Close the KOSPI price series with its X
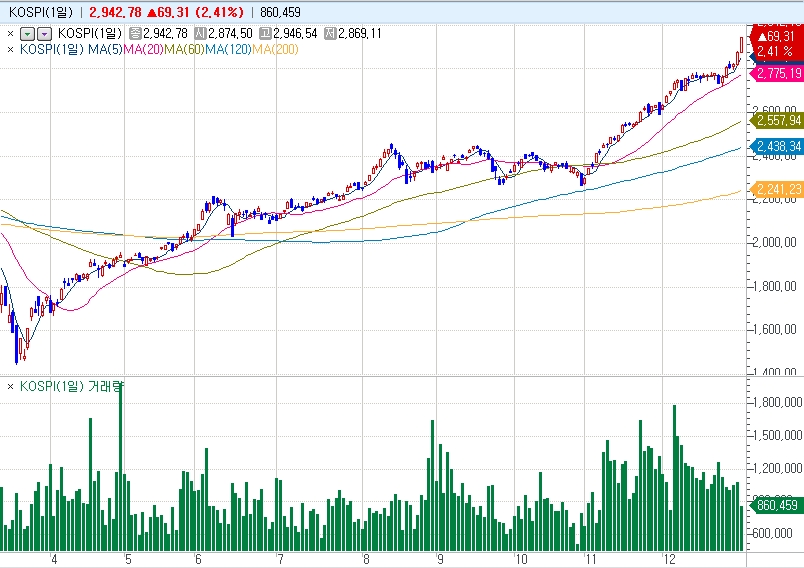This screenshot has width=804, height=568. tap(10, 33)
